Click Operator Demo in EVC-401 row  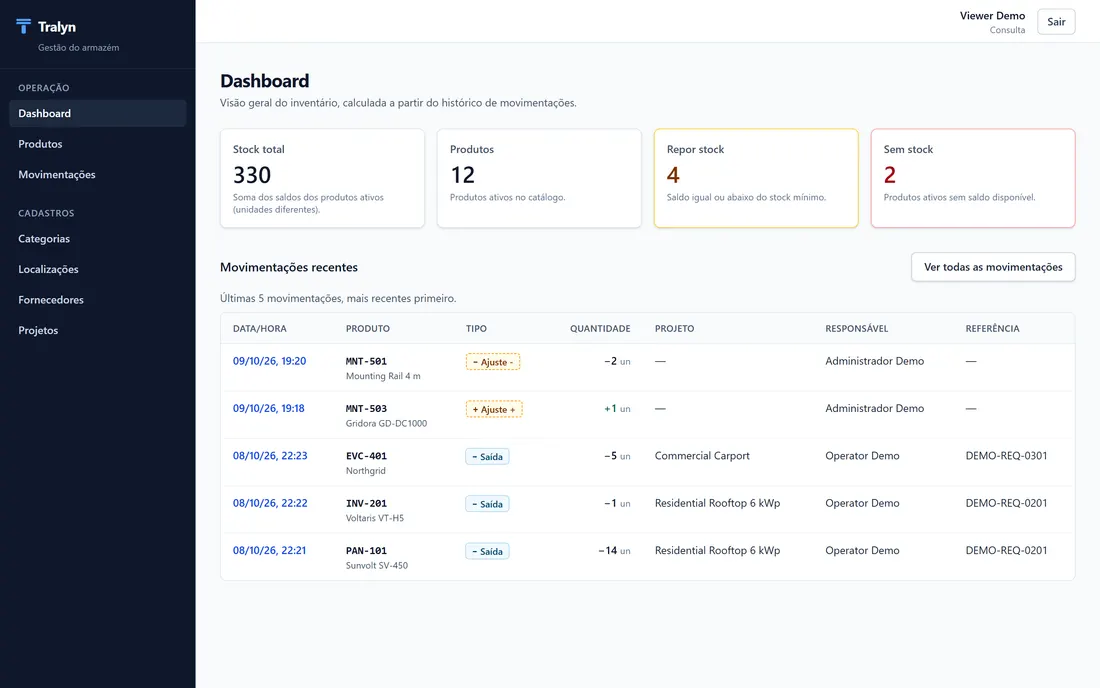(862, 456)
